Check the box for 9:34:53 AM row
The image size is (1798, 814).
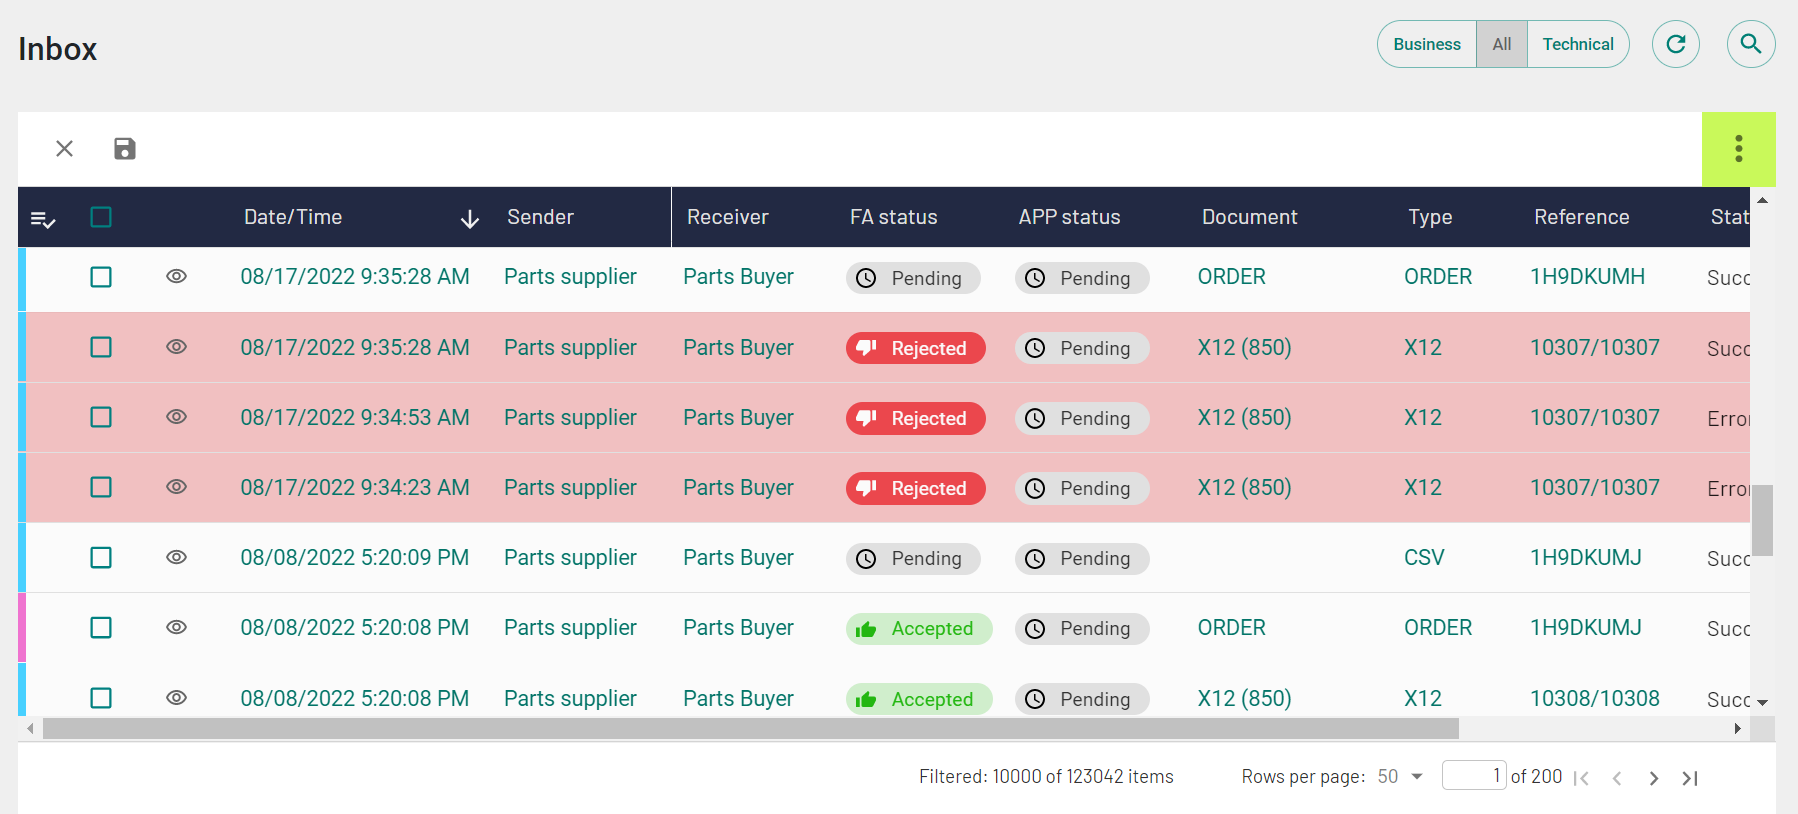(x=101, y=417)
